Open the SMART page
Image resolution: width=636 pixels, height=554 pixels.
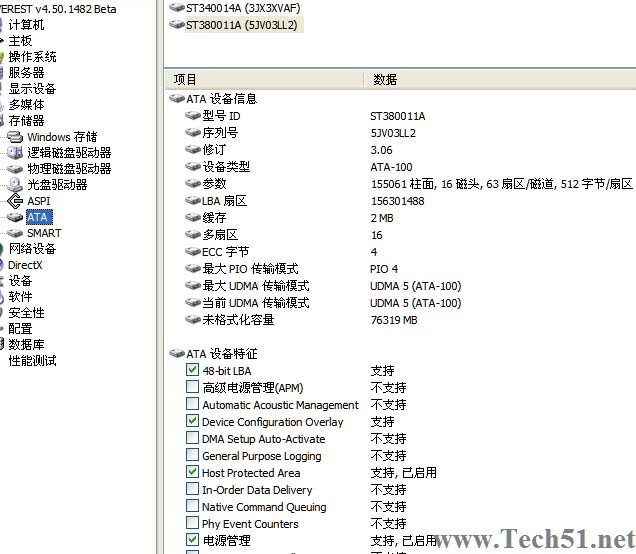(44, 233)
